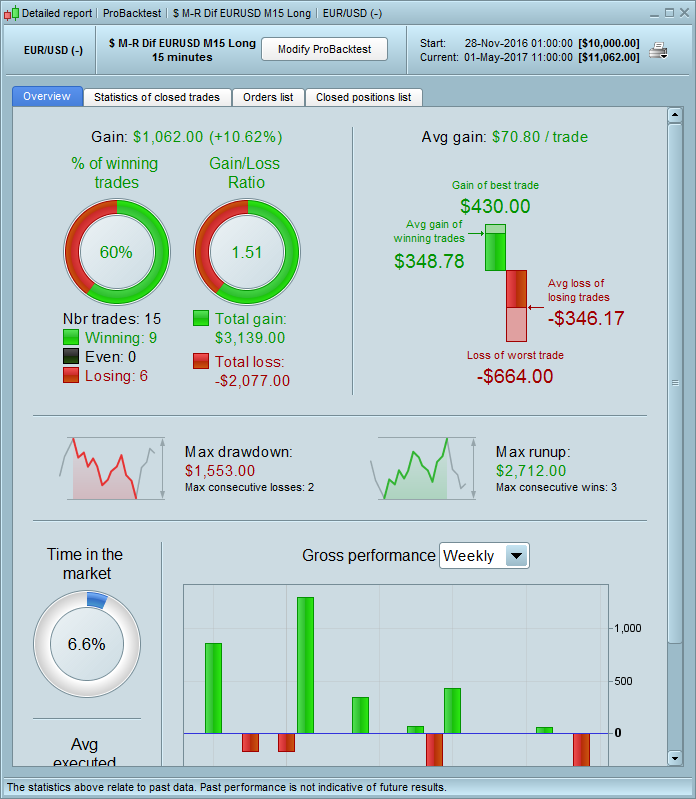The height and width of the screenshot is (799, 696).
Task: Click strategy name $ M-R Dif EURUSD M15 Long
Action: [x=182, y=43]
